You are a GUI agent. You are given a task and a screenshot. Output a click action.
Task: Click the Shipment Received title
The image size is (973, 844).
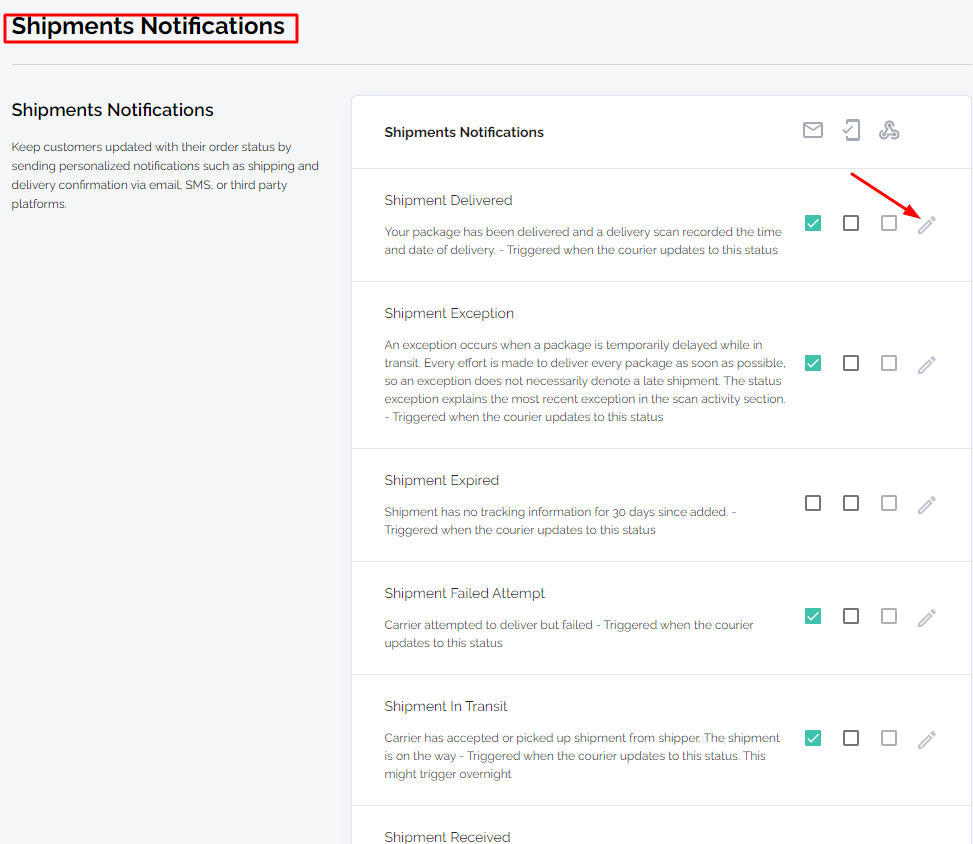coord(447,837)
